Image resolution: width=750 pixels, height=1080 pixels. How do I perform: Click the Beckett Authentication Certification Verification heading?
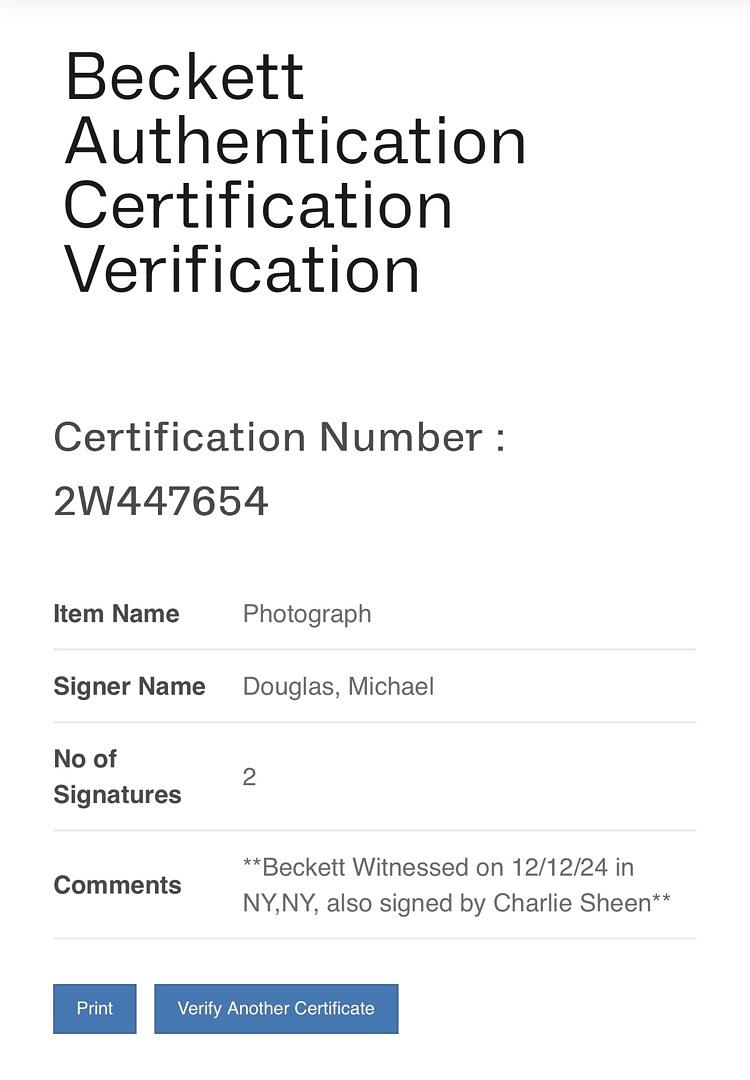click(x=295, y=172)
